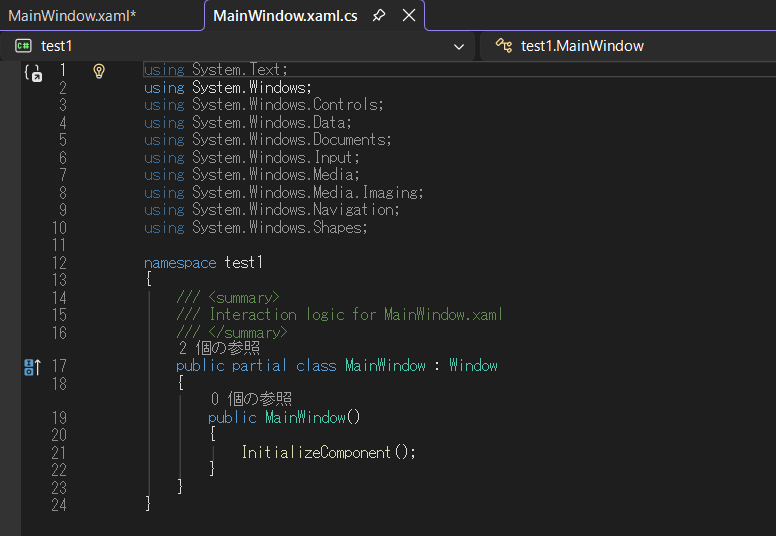776x536 pixels.
Task: Click the inheritance margin icon beside line 17
Action: [32, 367]
